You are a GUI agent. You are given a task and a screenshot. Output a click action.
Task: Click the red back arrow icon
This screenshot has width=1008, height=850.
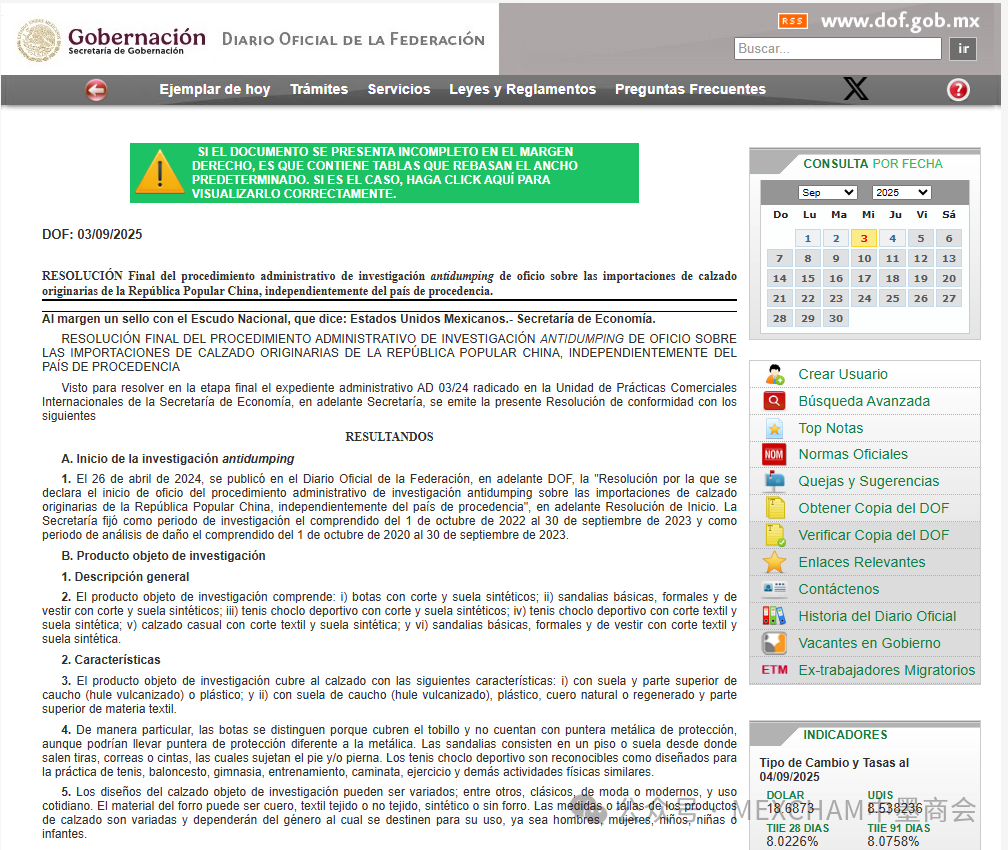96,90
